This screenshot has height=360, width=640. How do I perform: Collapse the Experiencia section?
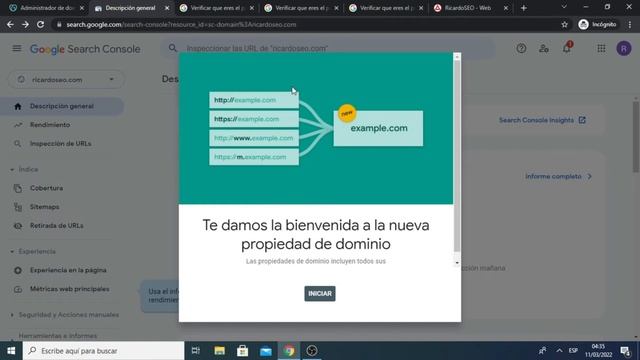click(x=32, y=251)
